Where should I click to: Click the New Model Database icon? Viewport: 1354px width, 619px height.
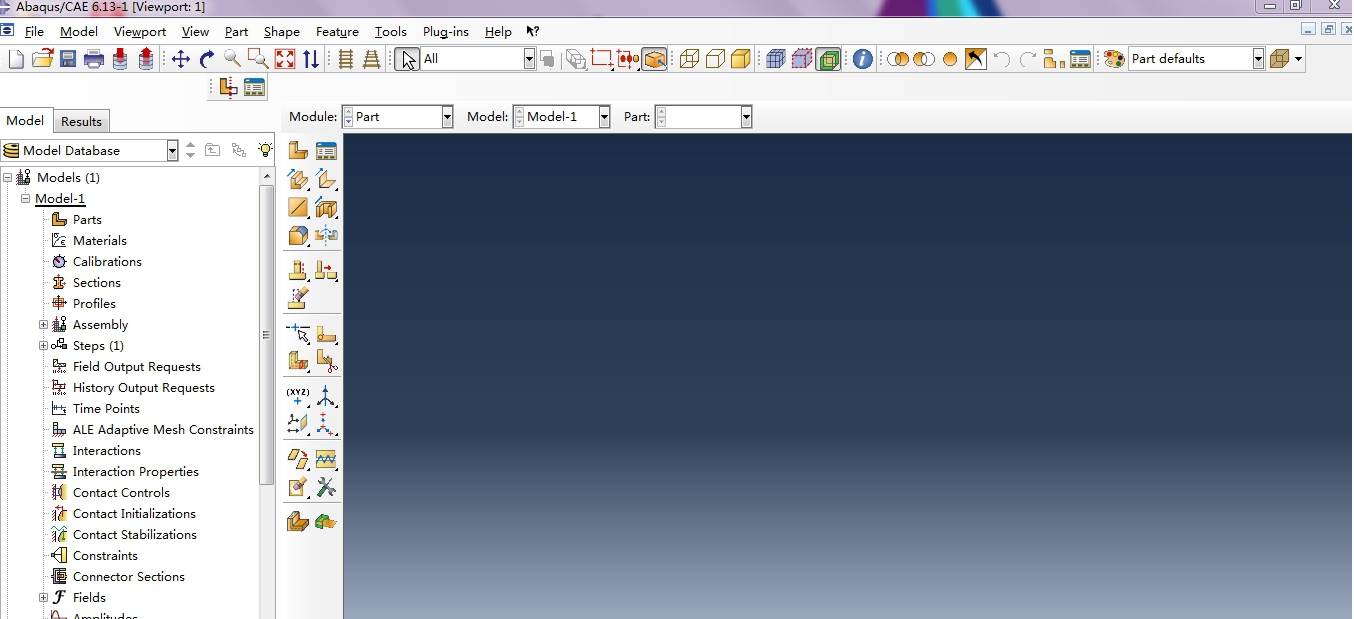(x=16, y=59)
